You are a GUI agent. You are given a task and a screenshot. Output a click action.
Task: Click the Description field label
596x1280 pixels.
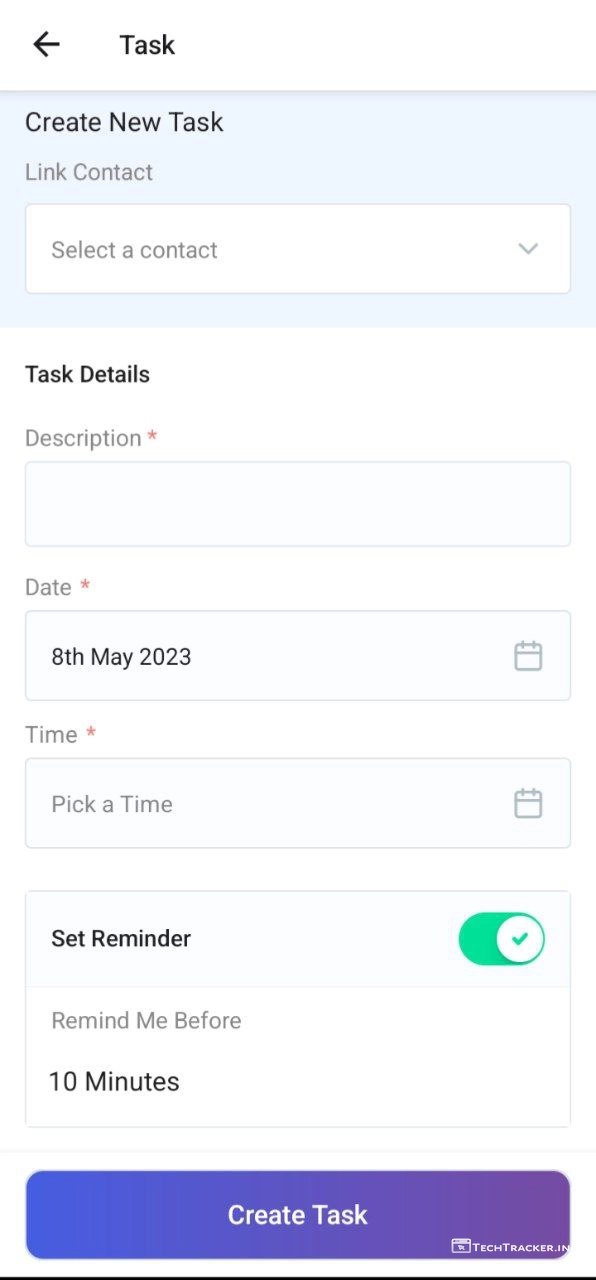[x=83, y=439]
